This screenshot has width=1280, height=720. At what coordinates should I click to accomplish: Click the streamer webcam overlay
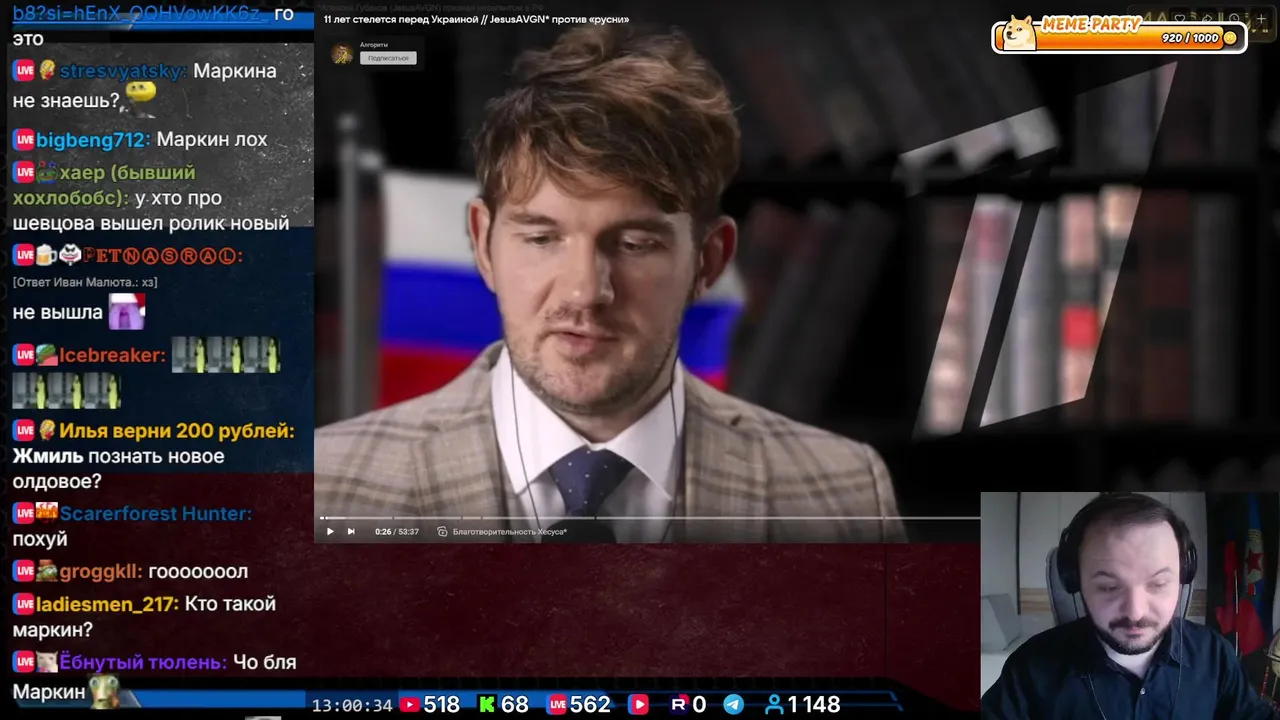[1130, 606]
